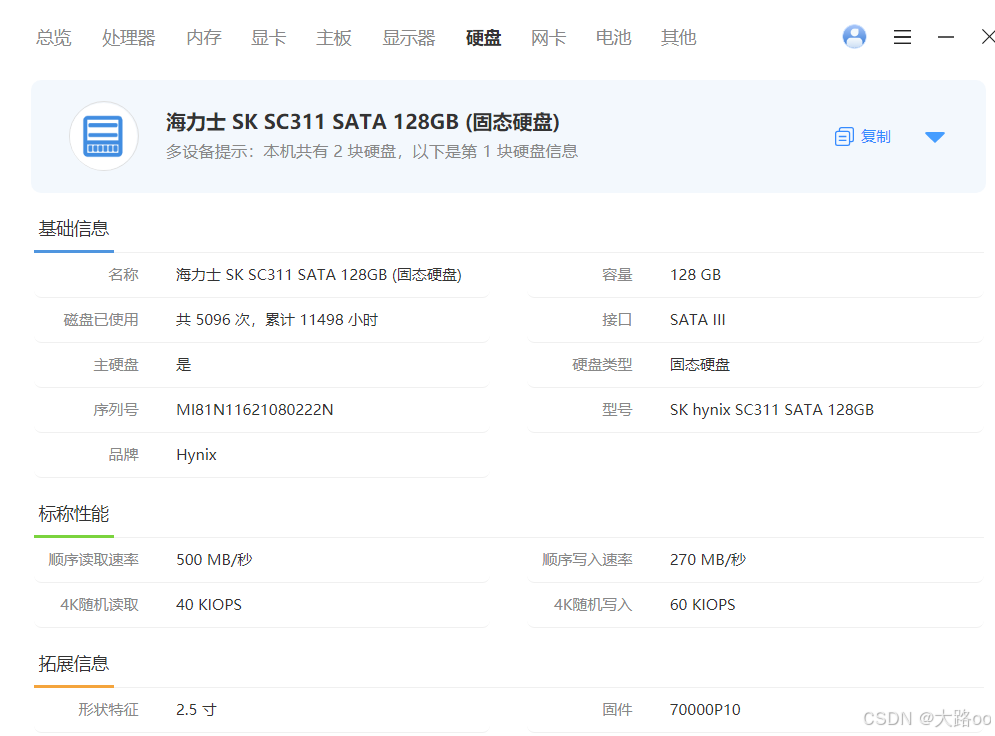This screenshot has width=995, height=736.
Task: Minimize the window with the dash button
Action: click(x=946, y=37)
